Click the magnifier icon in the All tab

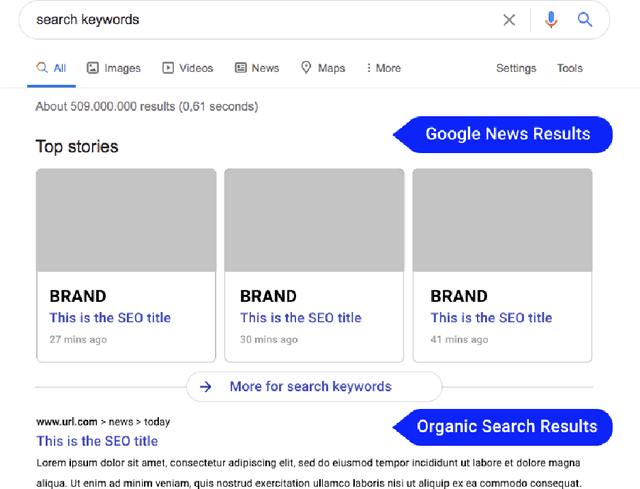click(x=42, y=67)
